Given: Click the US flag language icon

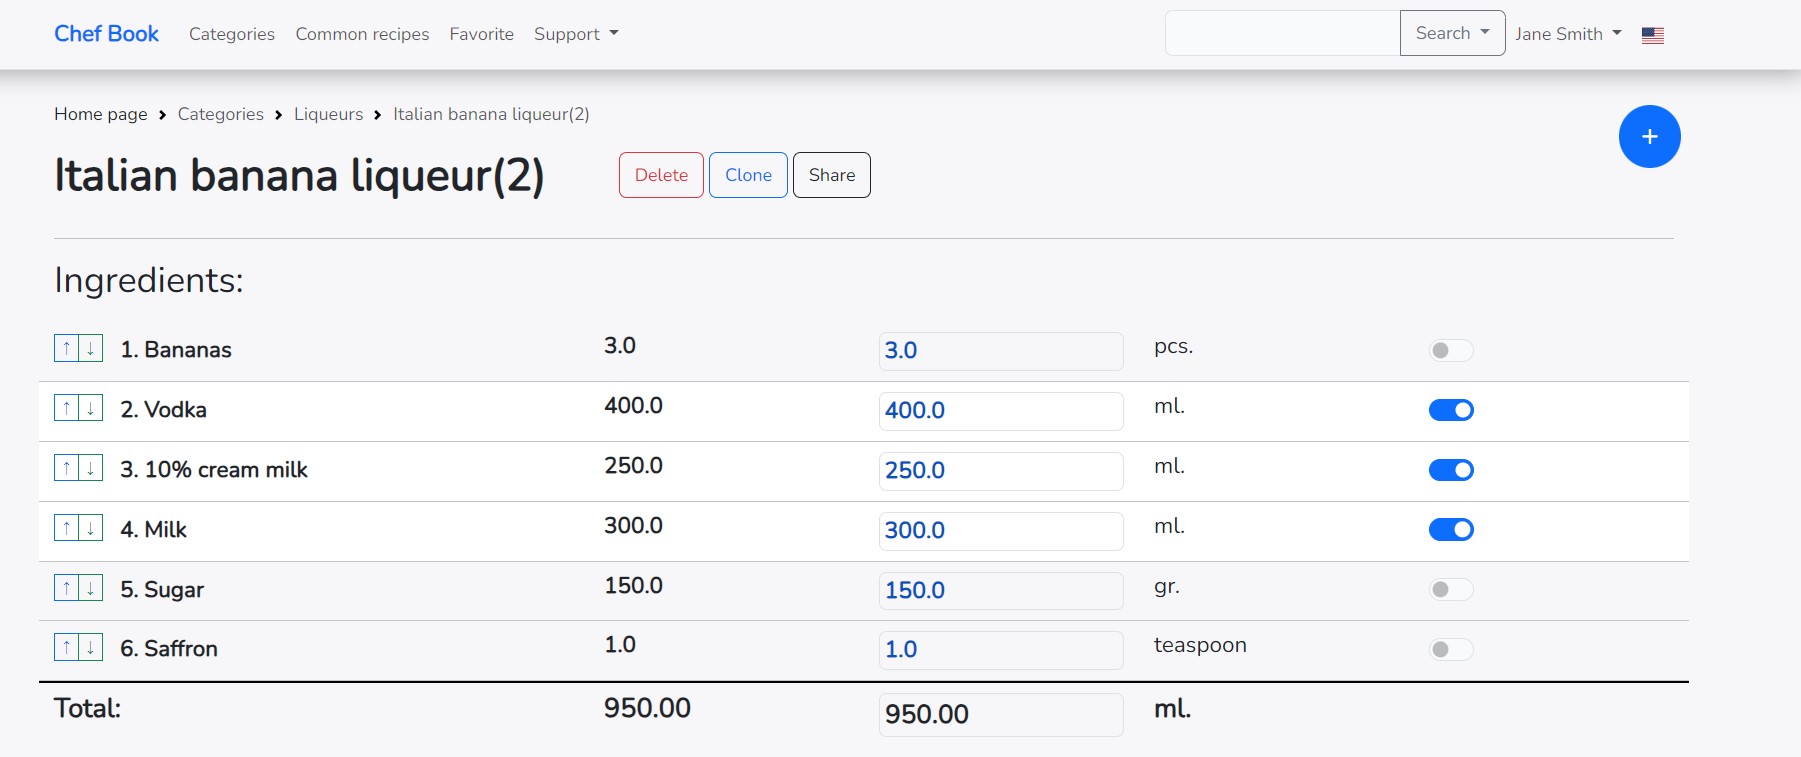Looking at the screenshot, I should [1652, 35].
